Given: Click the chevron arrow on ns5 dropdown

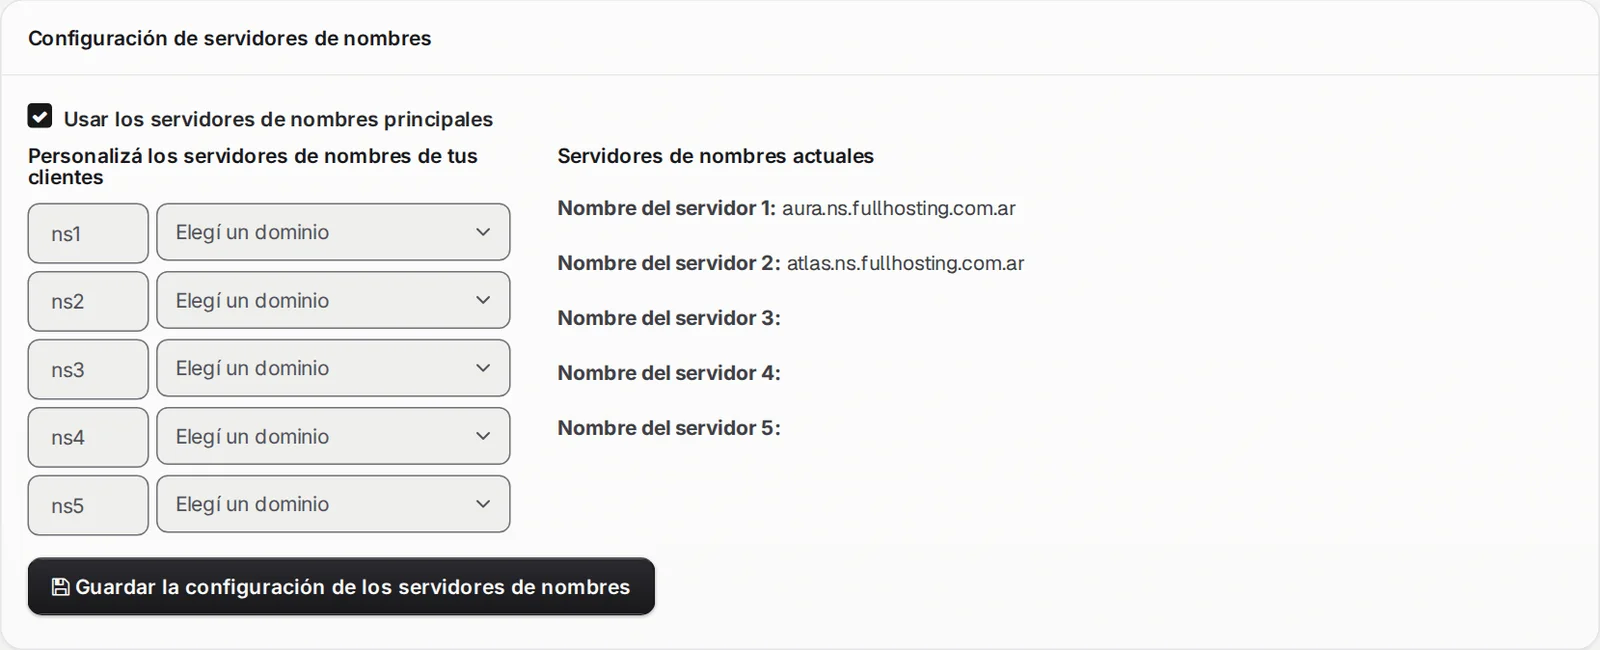Looking at the screenshot, I should 483,504.
